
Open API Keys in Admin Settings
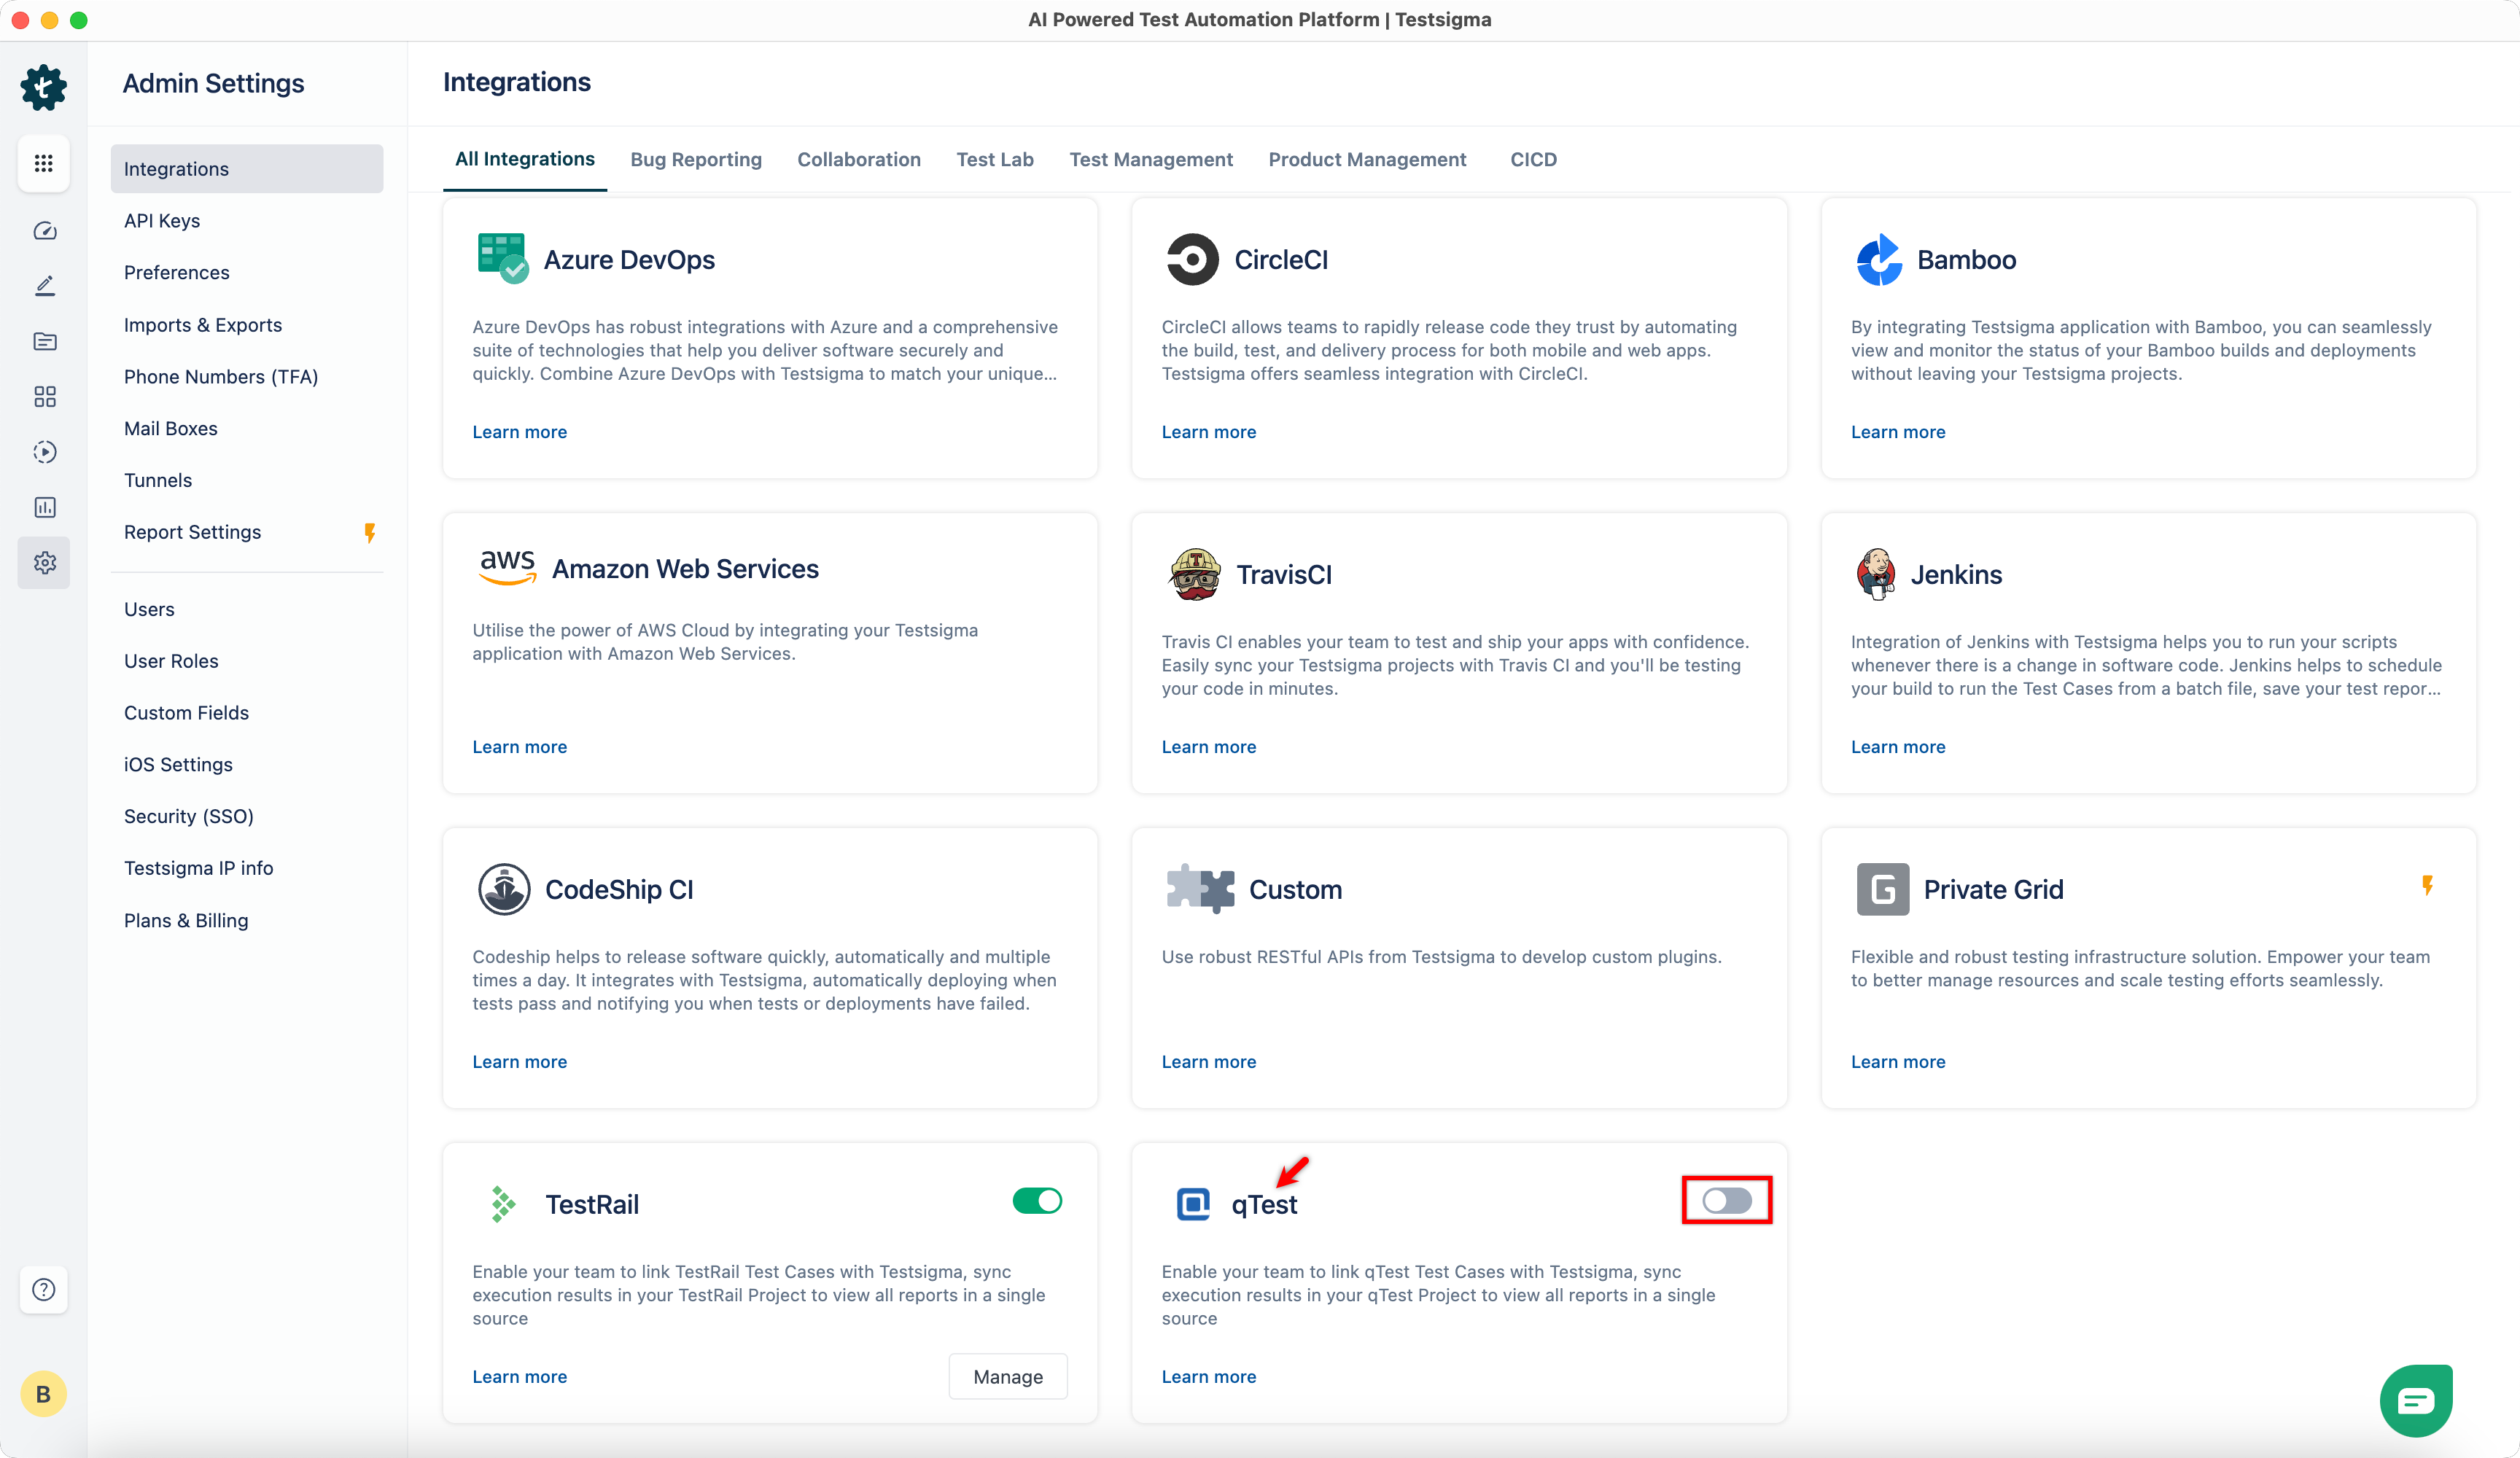tap(162, 220)
